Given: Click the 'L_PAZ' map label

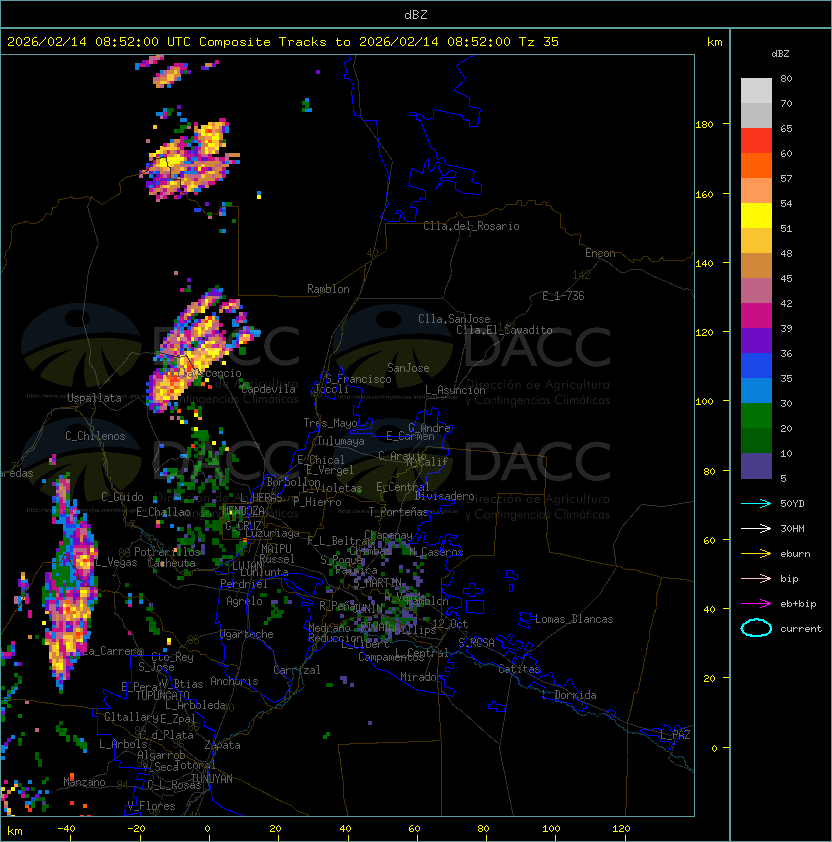Looking at the screenshot, I should [675, 735].
